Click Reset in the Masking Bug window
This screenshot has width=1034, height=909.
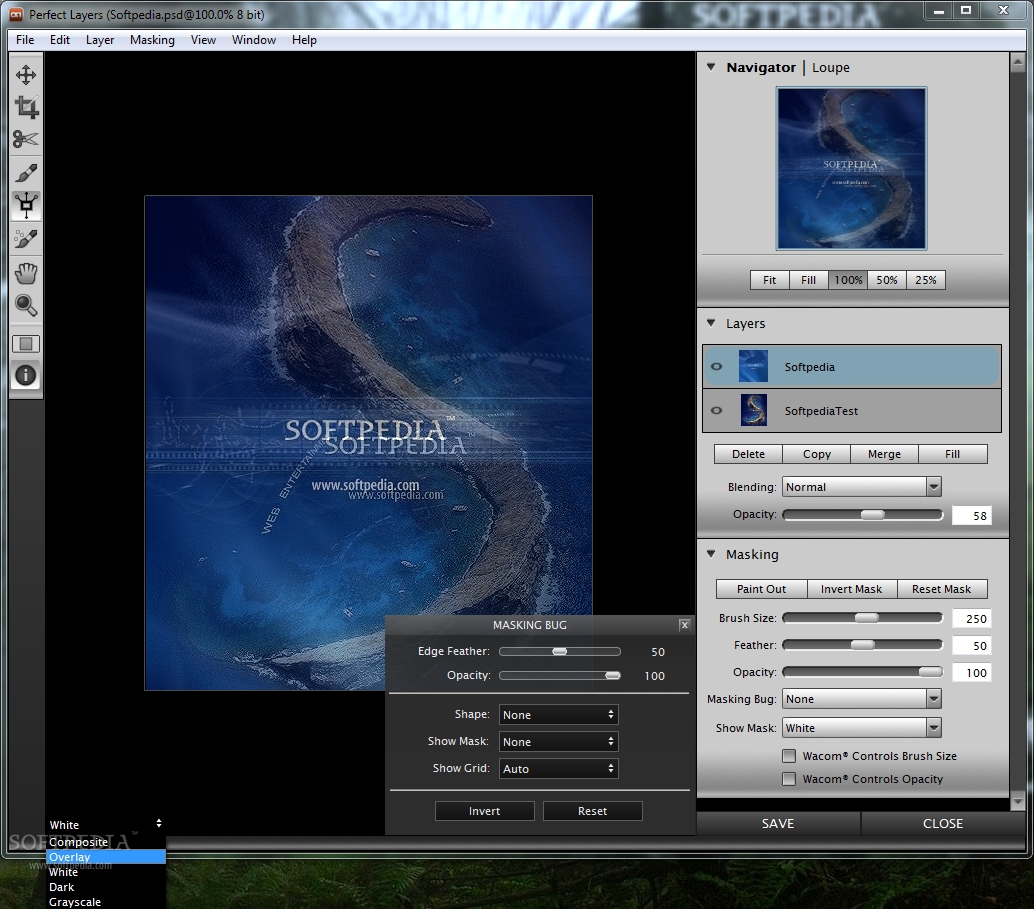click(592, 811)
